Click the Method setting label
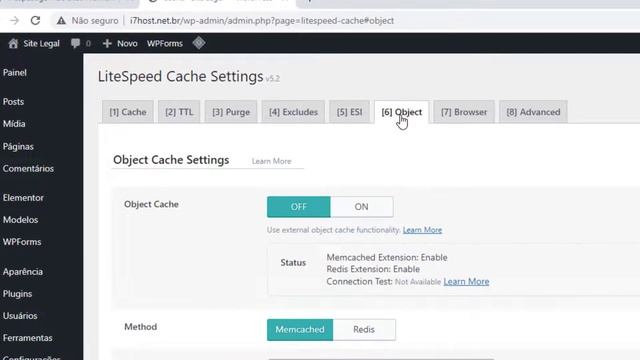The image size is (640, 360). 140,327
